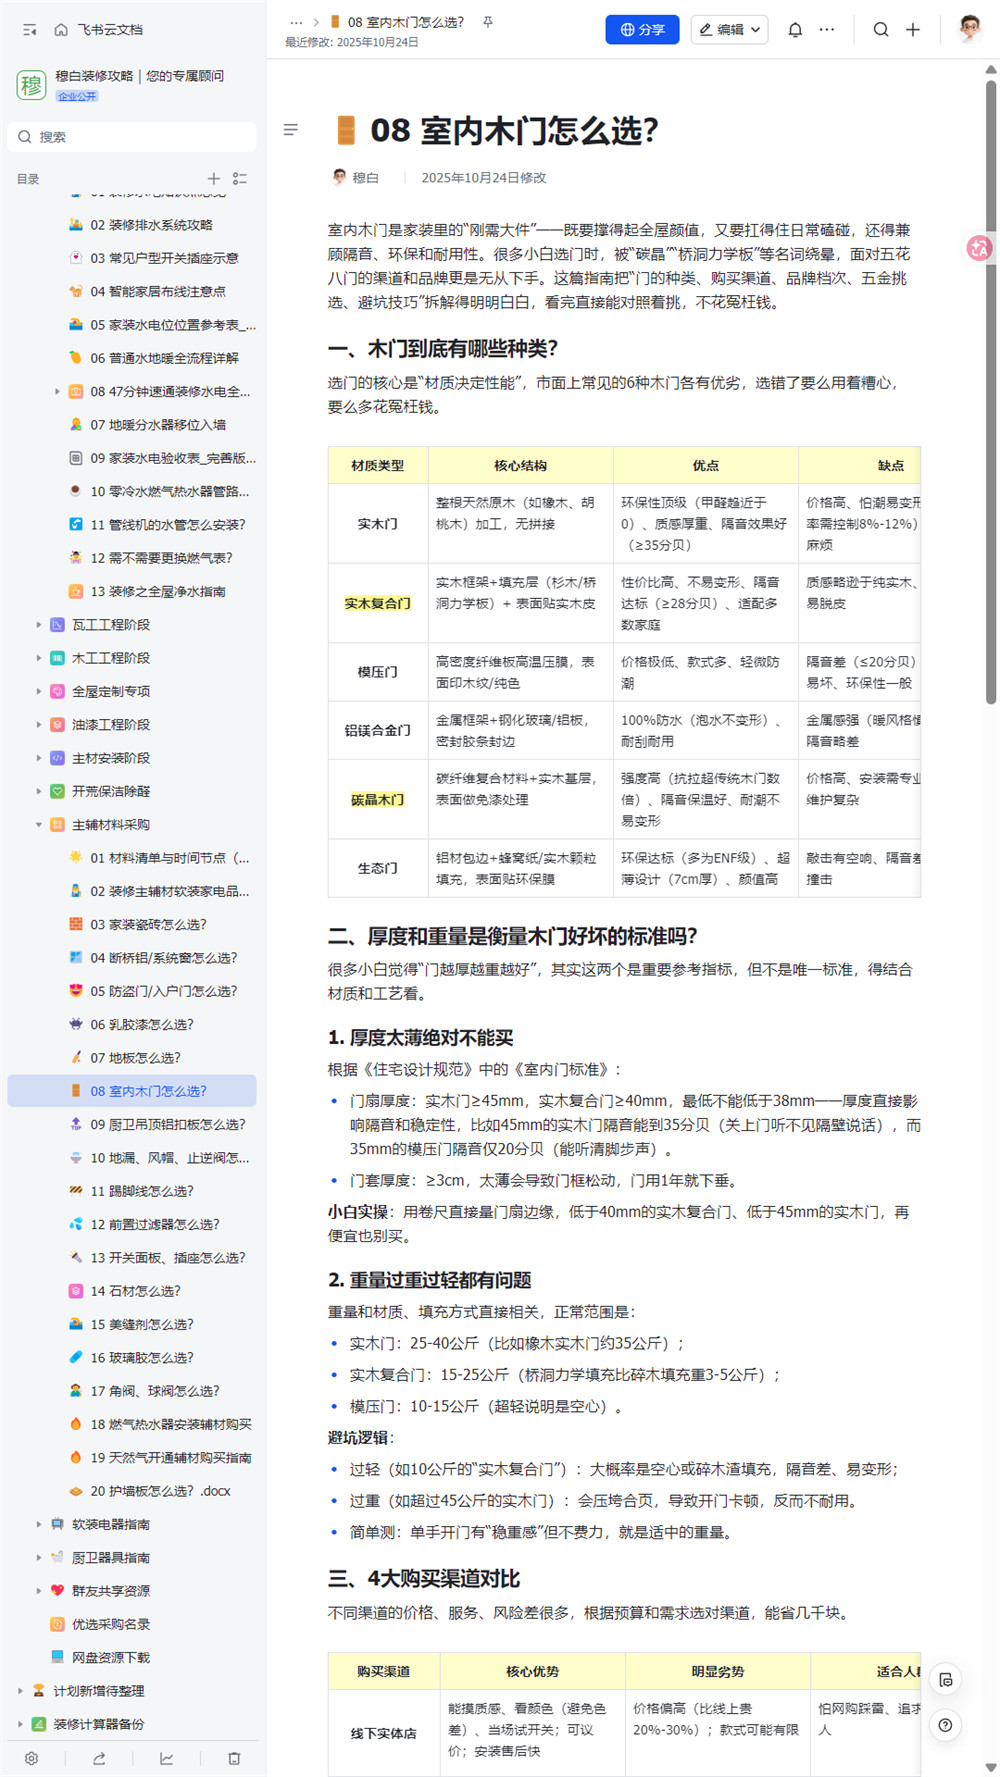
Task: Open 14 石材怎么选 page
Action: [x=132, y=1291]
